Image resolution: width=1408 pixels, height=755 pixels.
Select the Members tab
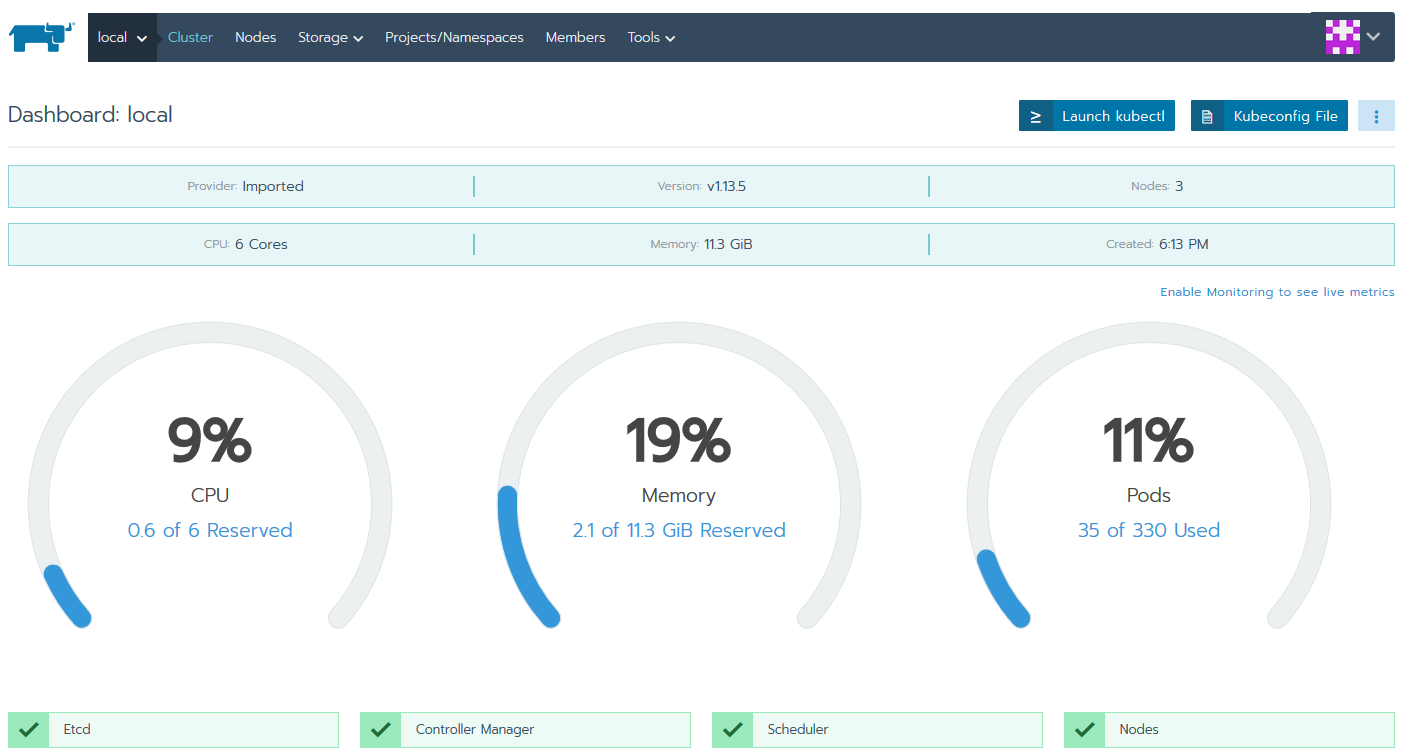(x=575, y=37)
